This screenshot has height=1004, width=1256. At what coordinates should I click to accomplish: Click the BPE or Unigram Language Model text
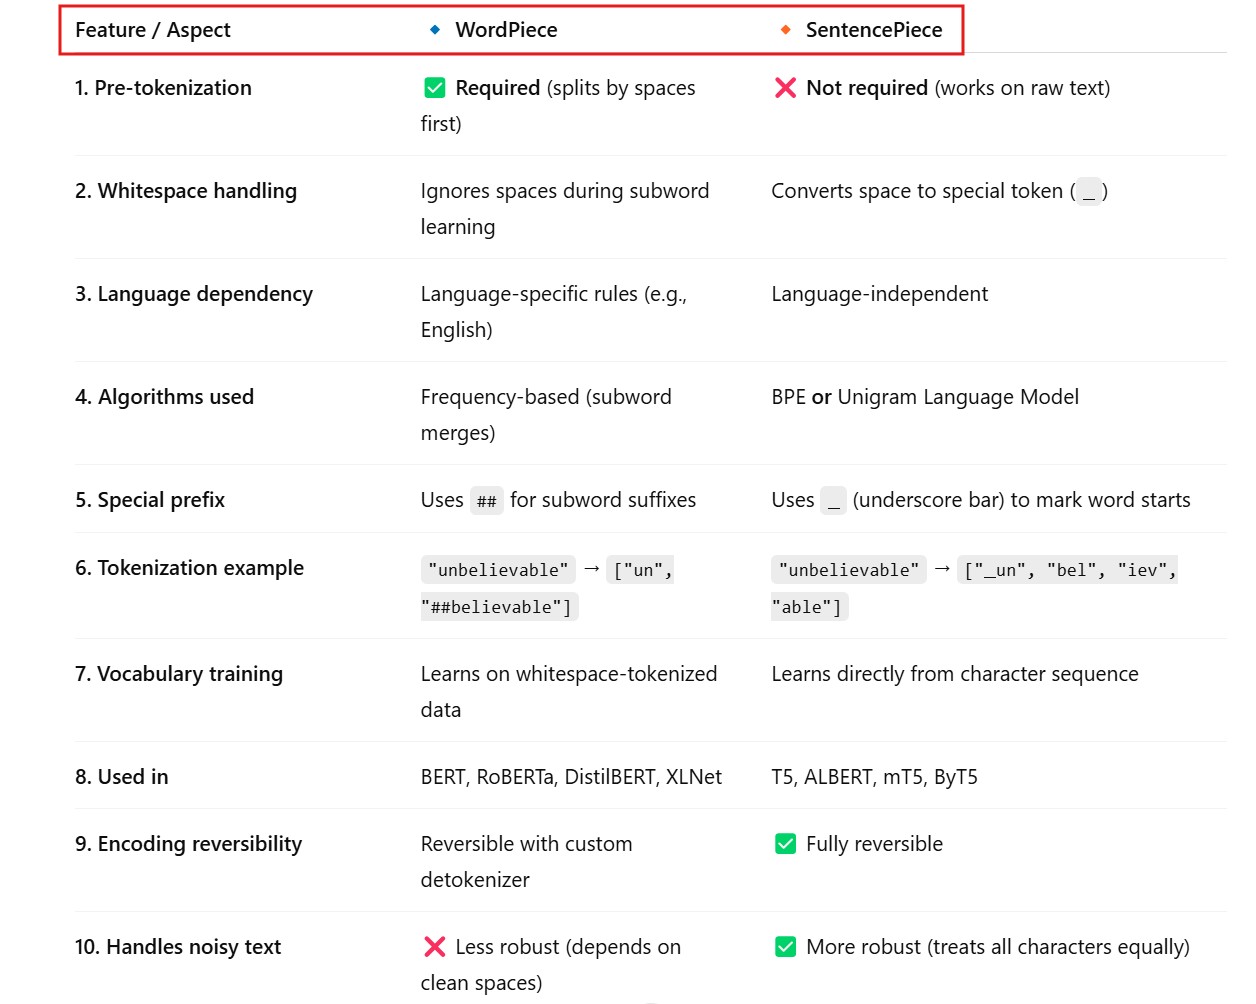[924, 397]
